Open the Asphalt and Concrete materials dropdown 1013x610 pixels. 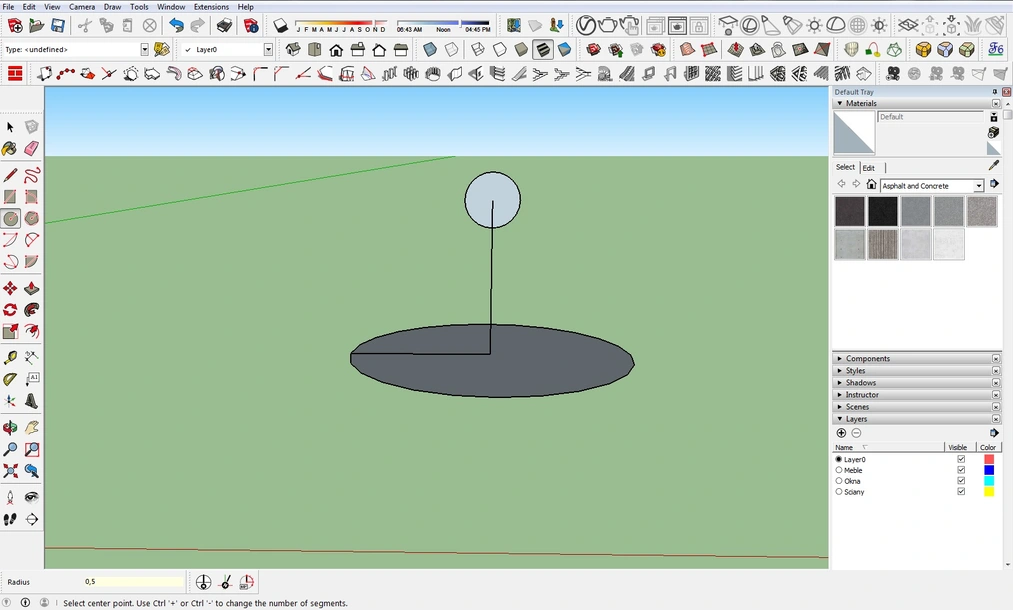(977, 185)
